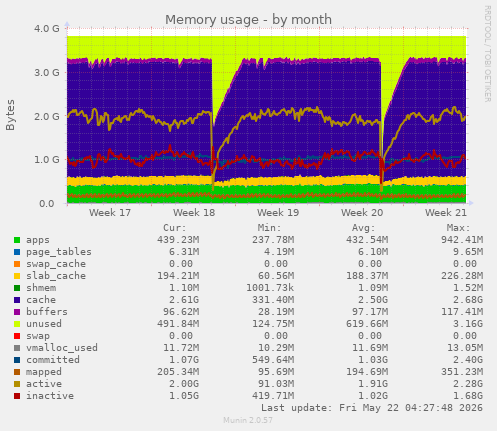Click the cache dark blue swatch
This screenshot has height=431, width=497.
coord(17,300)
